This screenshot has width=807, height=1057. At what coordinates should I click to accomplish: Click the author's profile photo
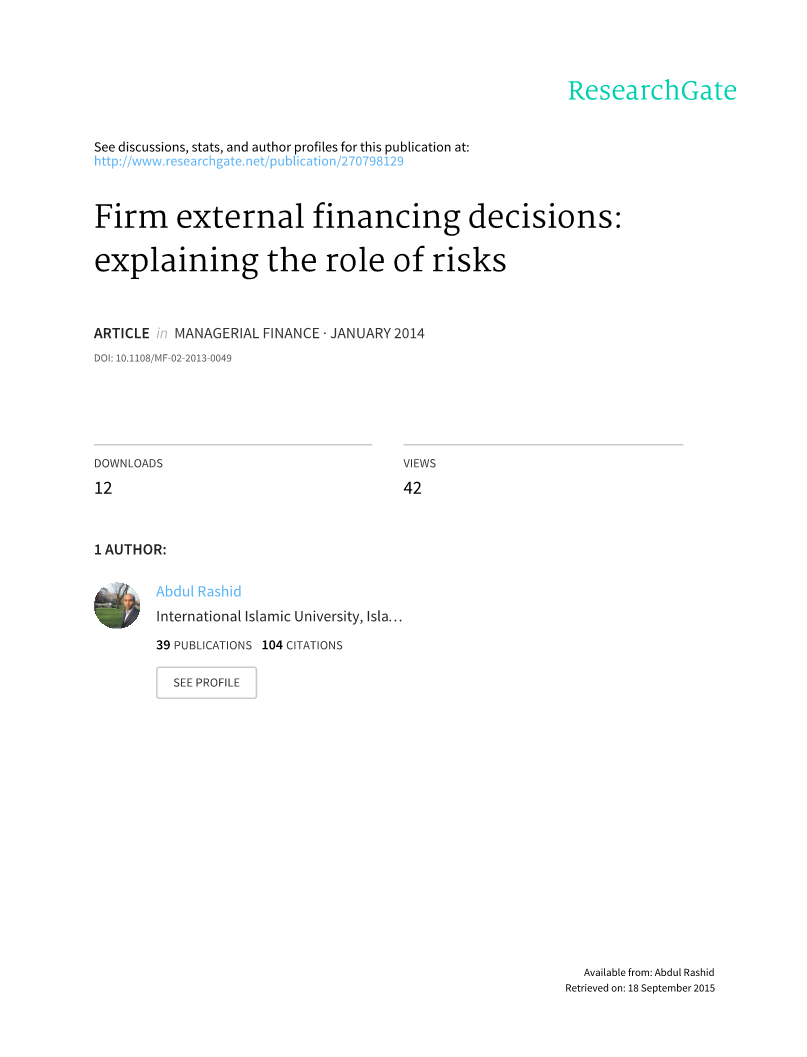[x=117, y=605]
